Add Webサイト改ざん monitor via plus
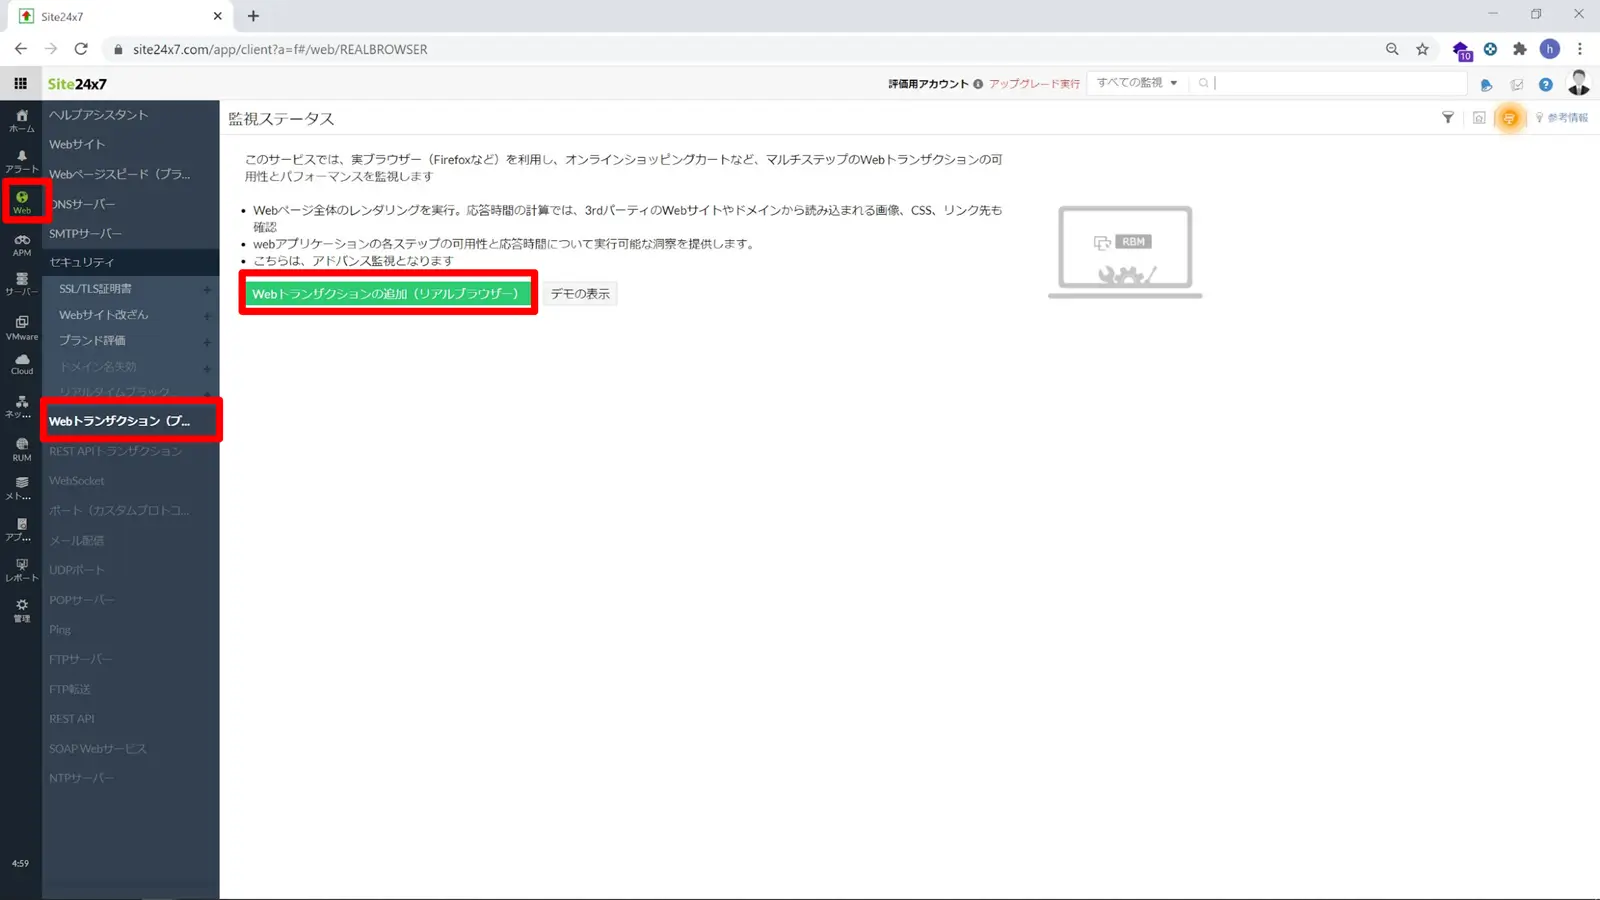This screenshot has height=900, width=1600. [x=207, y=315]
